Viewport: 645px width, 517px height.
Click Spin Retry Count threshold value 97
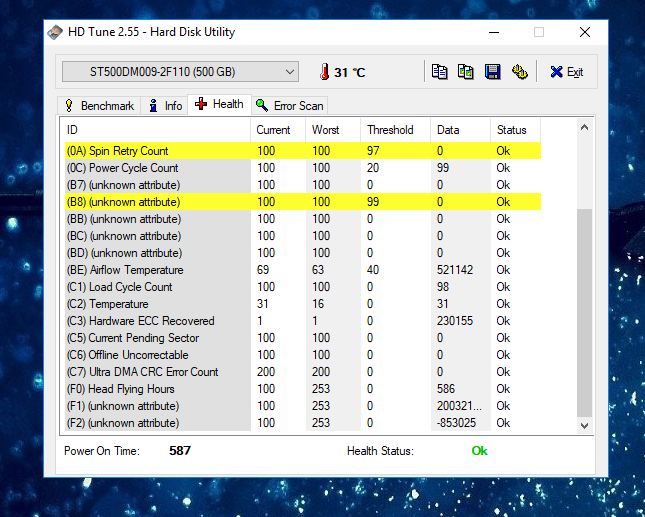tap(373, 151)
